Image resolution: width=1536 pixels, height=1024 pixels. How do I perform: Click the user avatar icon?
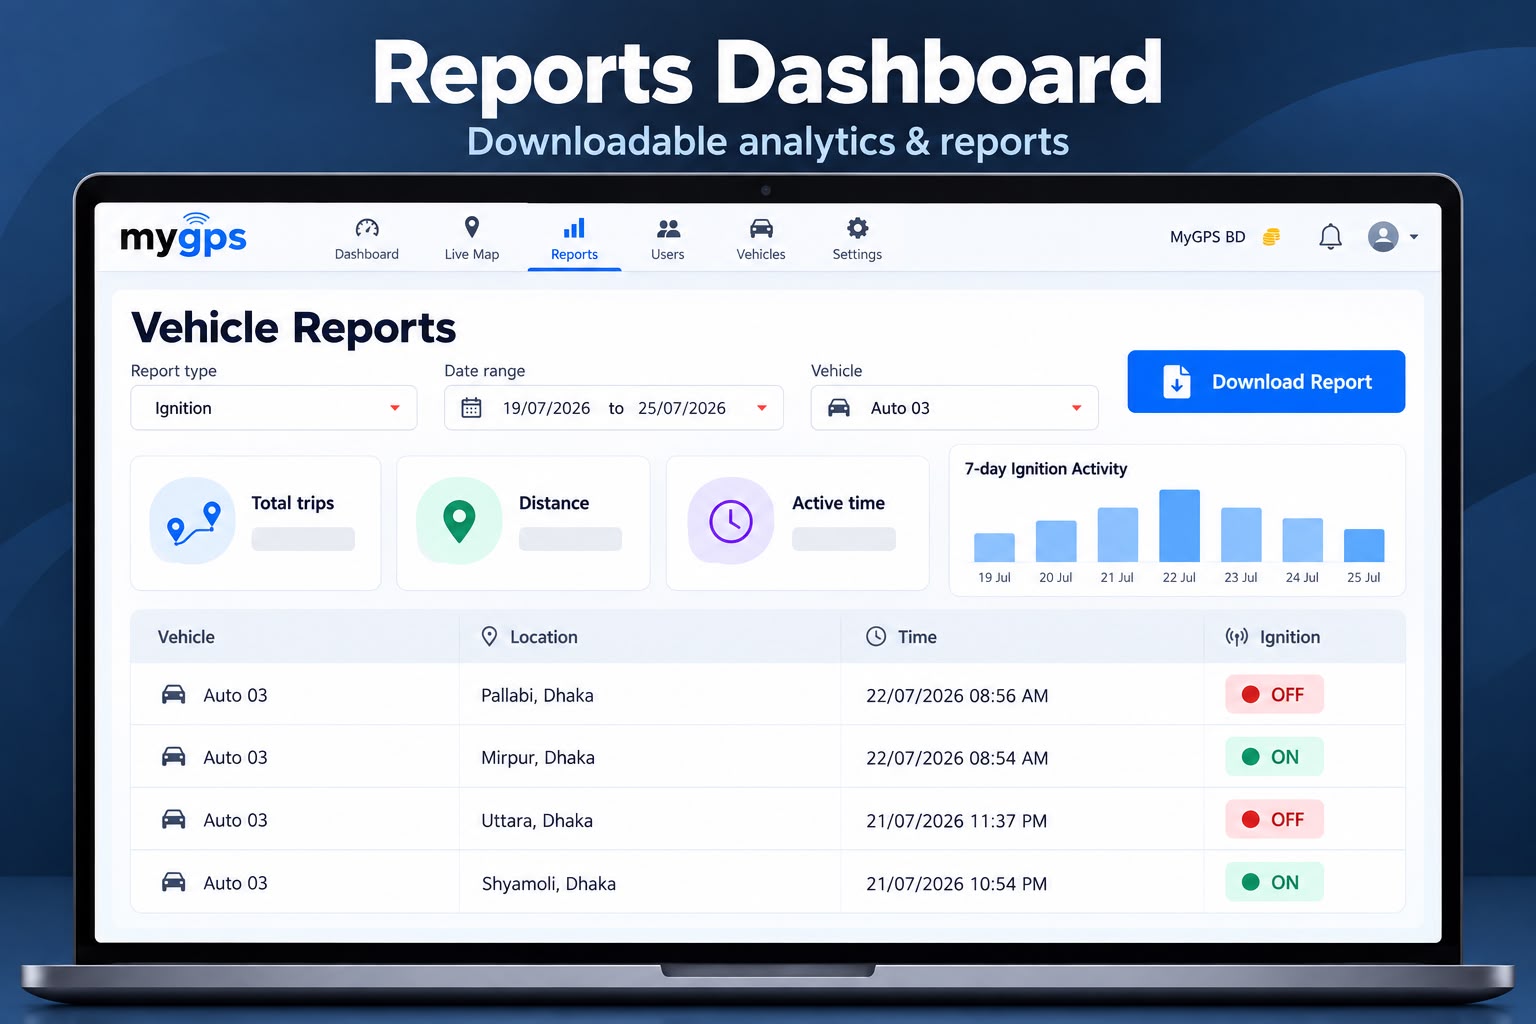[1383, 237]
